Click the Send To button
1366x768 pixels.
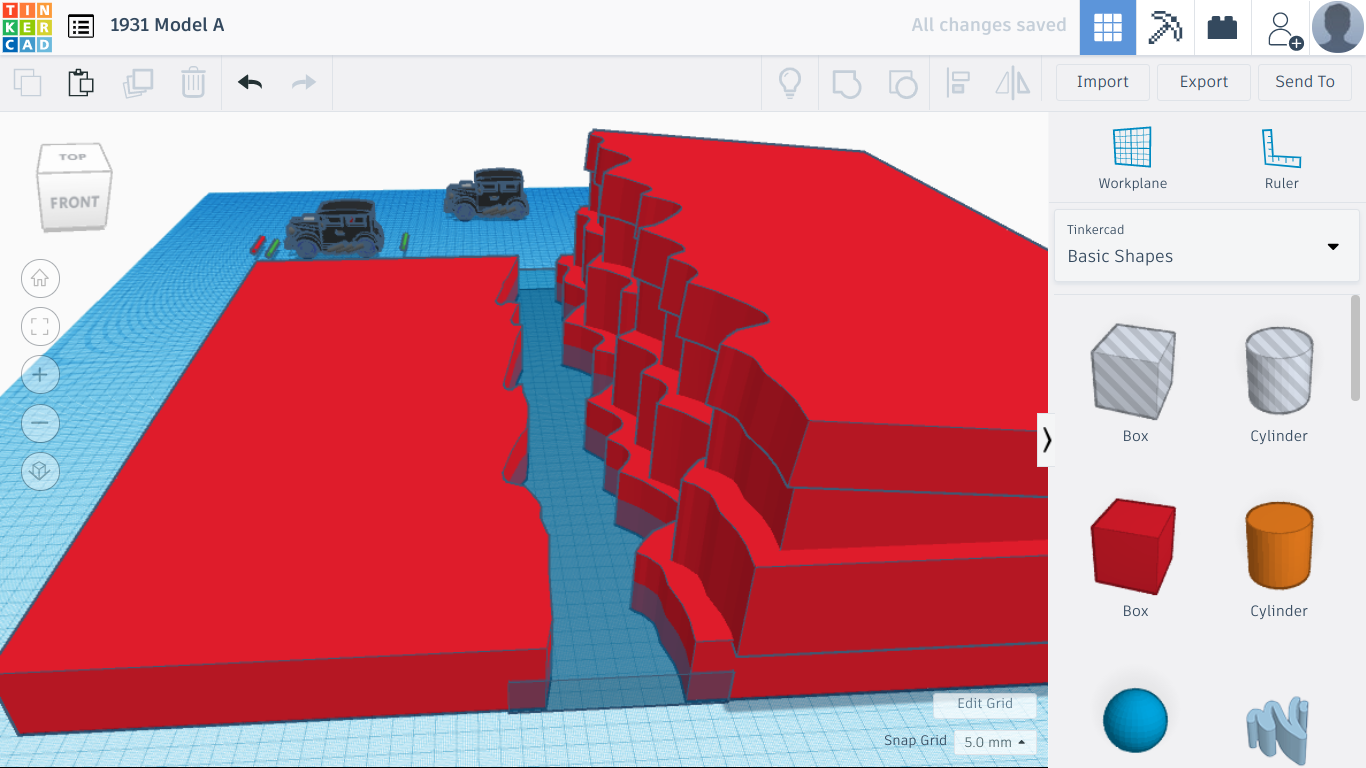1305,82
